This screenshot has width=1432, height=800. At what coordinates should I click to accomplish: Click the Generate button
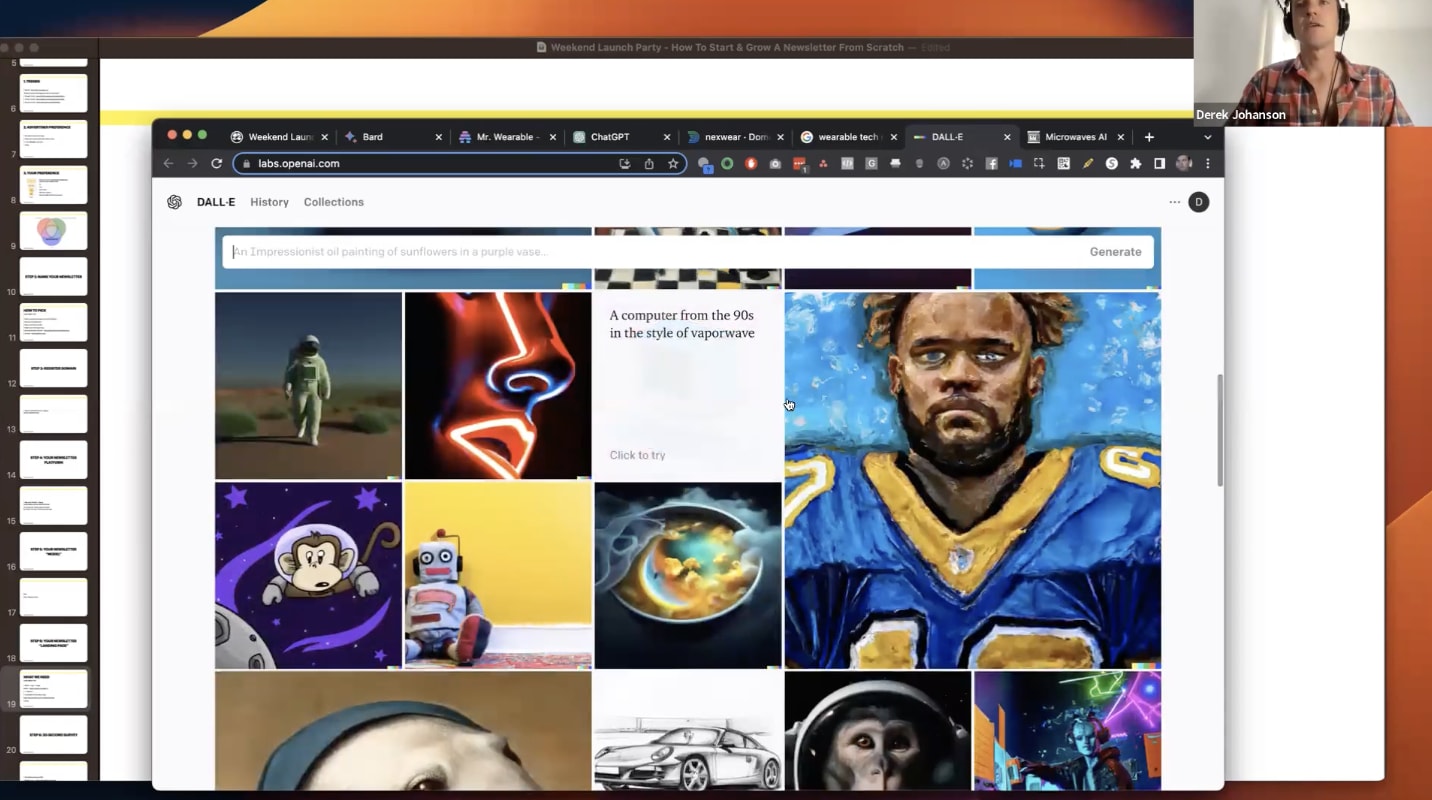pyautogui.click(x=1115, y=252)
